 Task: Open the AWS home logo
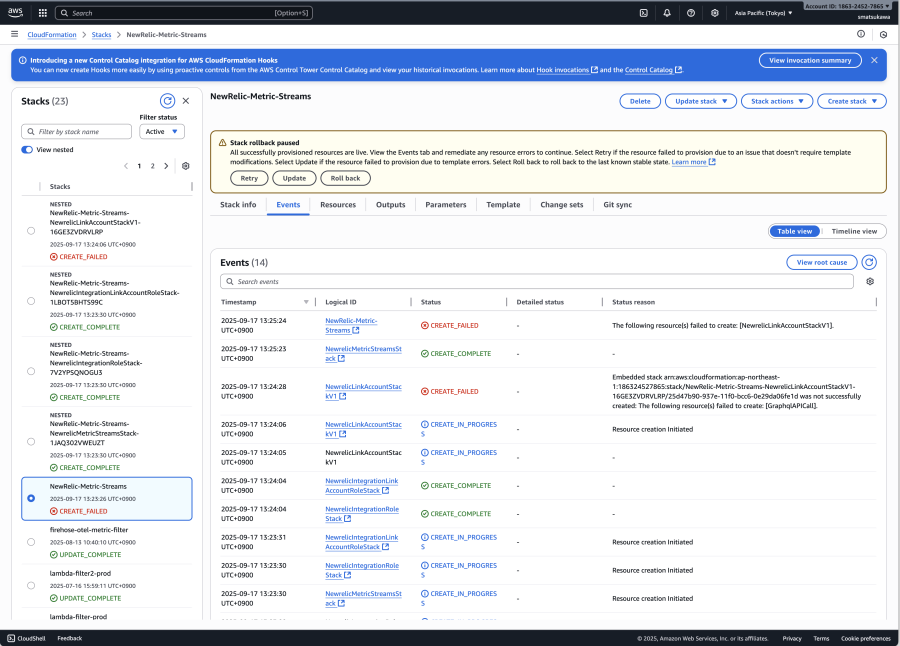point(15,12)
